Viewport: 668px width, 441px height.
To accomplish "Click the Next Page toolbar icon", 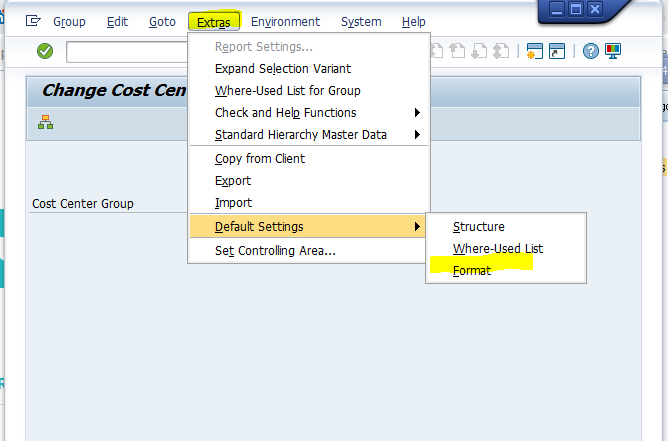I will tap(479, 51).
